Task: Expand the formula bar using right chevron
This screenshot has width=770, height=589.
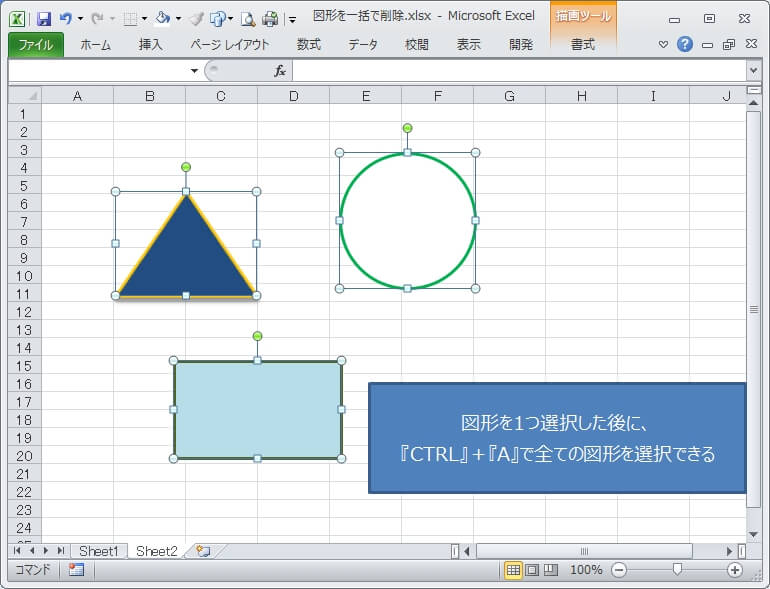Action: click(x=752, y=71)
